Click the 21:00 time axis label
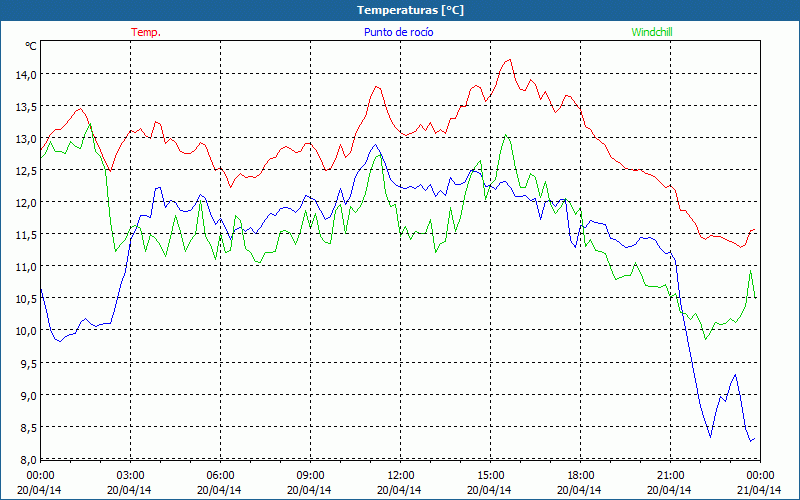This screenshot has width=800, height=500. click(670, 476)
